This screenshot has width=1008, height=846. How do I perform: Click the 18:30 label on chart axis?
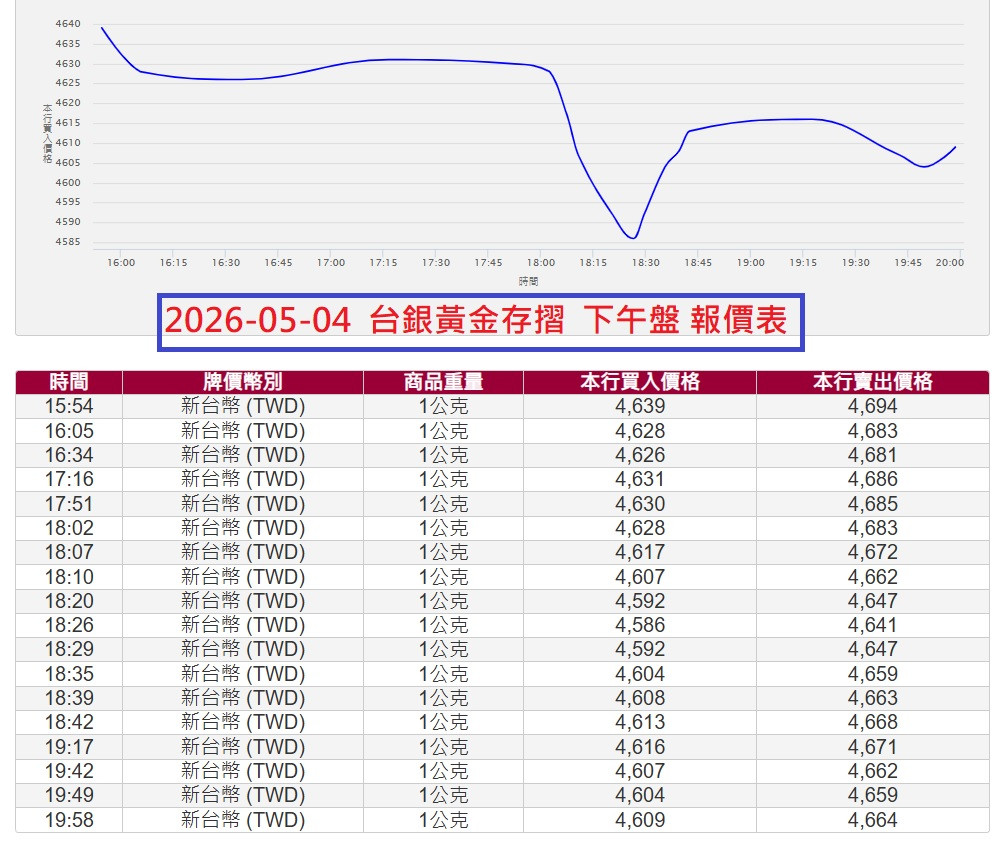pyautogui.click(x=645, y=262)
